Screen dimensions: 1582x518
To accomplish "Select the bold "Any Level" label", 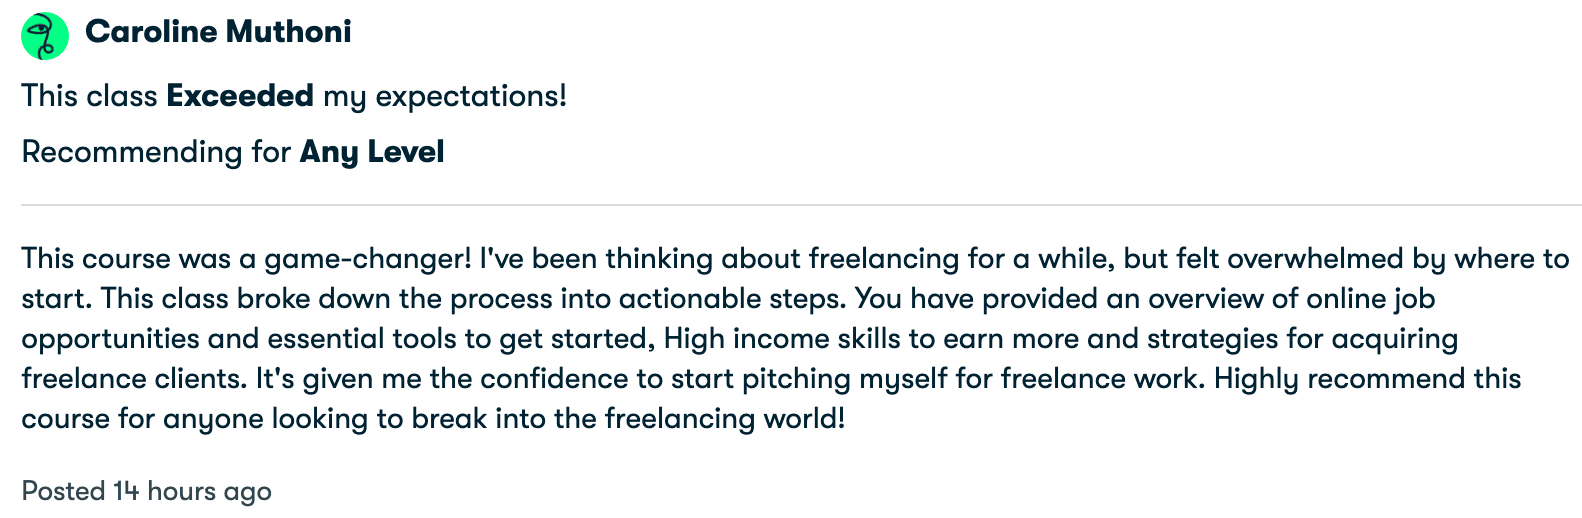I will (372, 152).
